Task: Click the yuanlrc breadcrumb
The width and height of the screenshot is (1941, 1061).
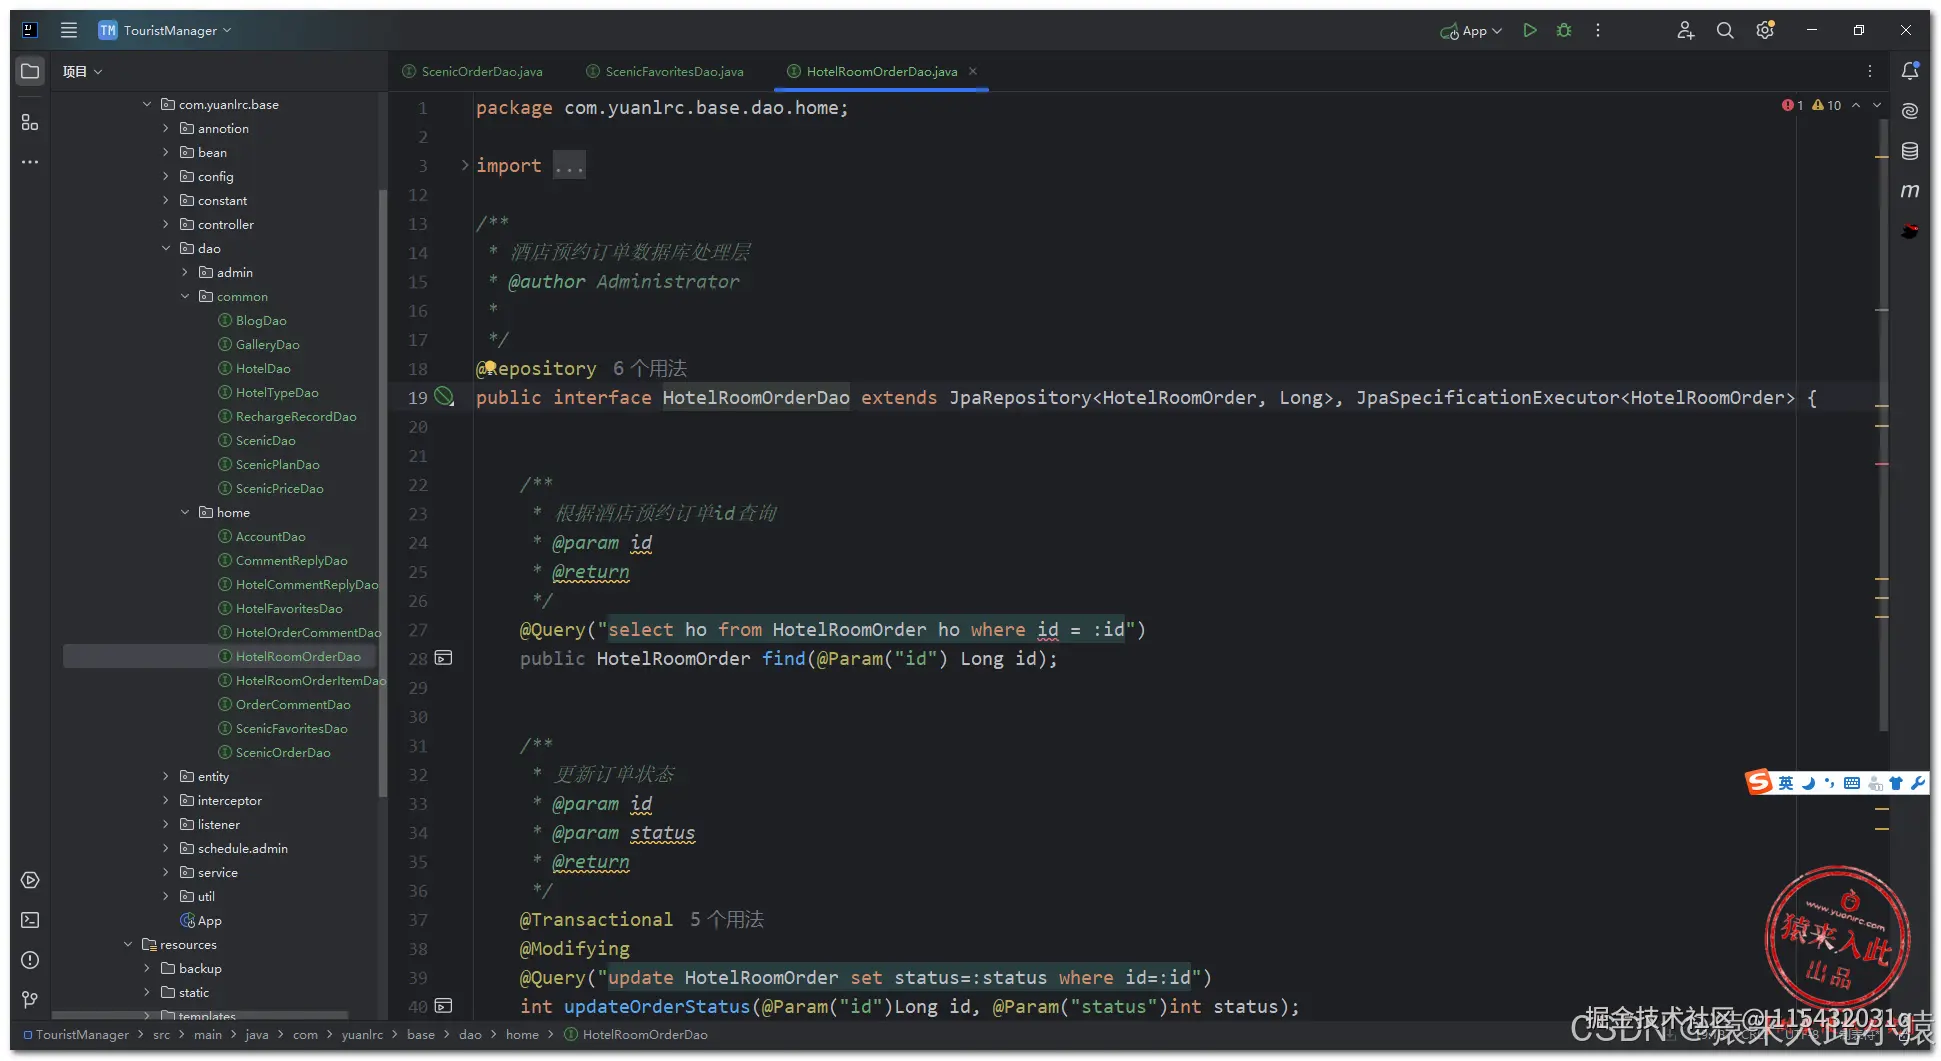Action: coord(362,1034)
